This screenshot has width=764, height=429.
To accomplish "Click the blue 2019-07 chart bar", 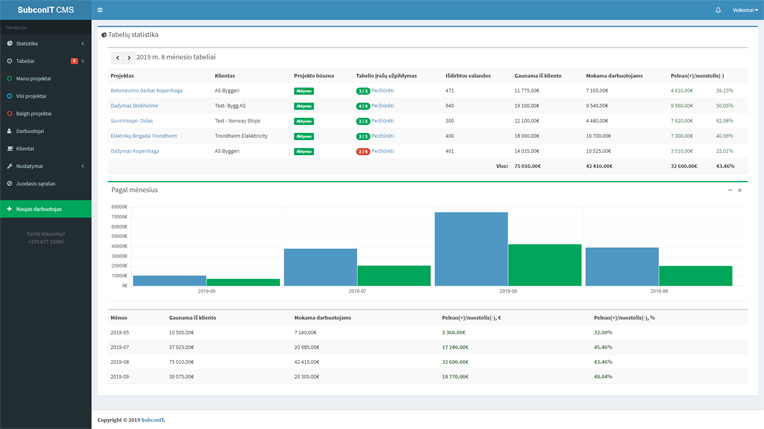I will pyautogui.click(x=321, y=267).
